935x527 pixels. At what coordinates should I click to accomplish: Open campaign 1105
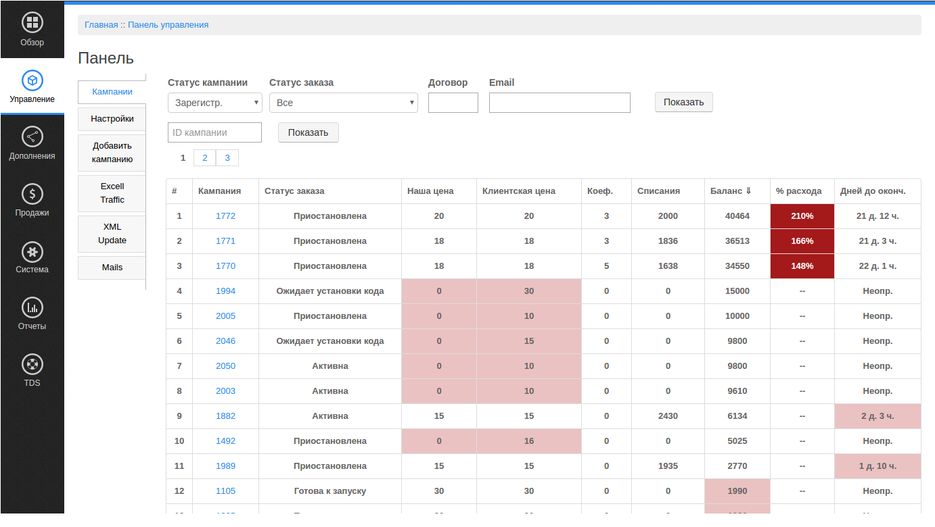tap(225, 491)
